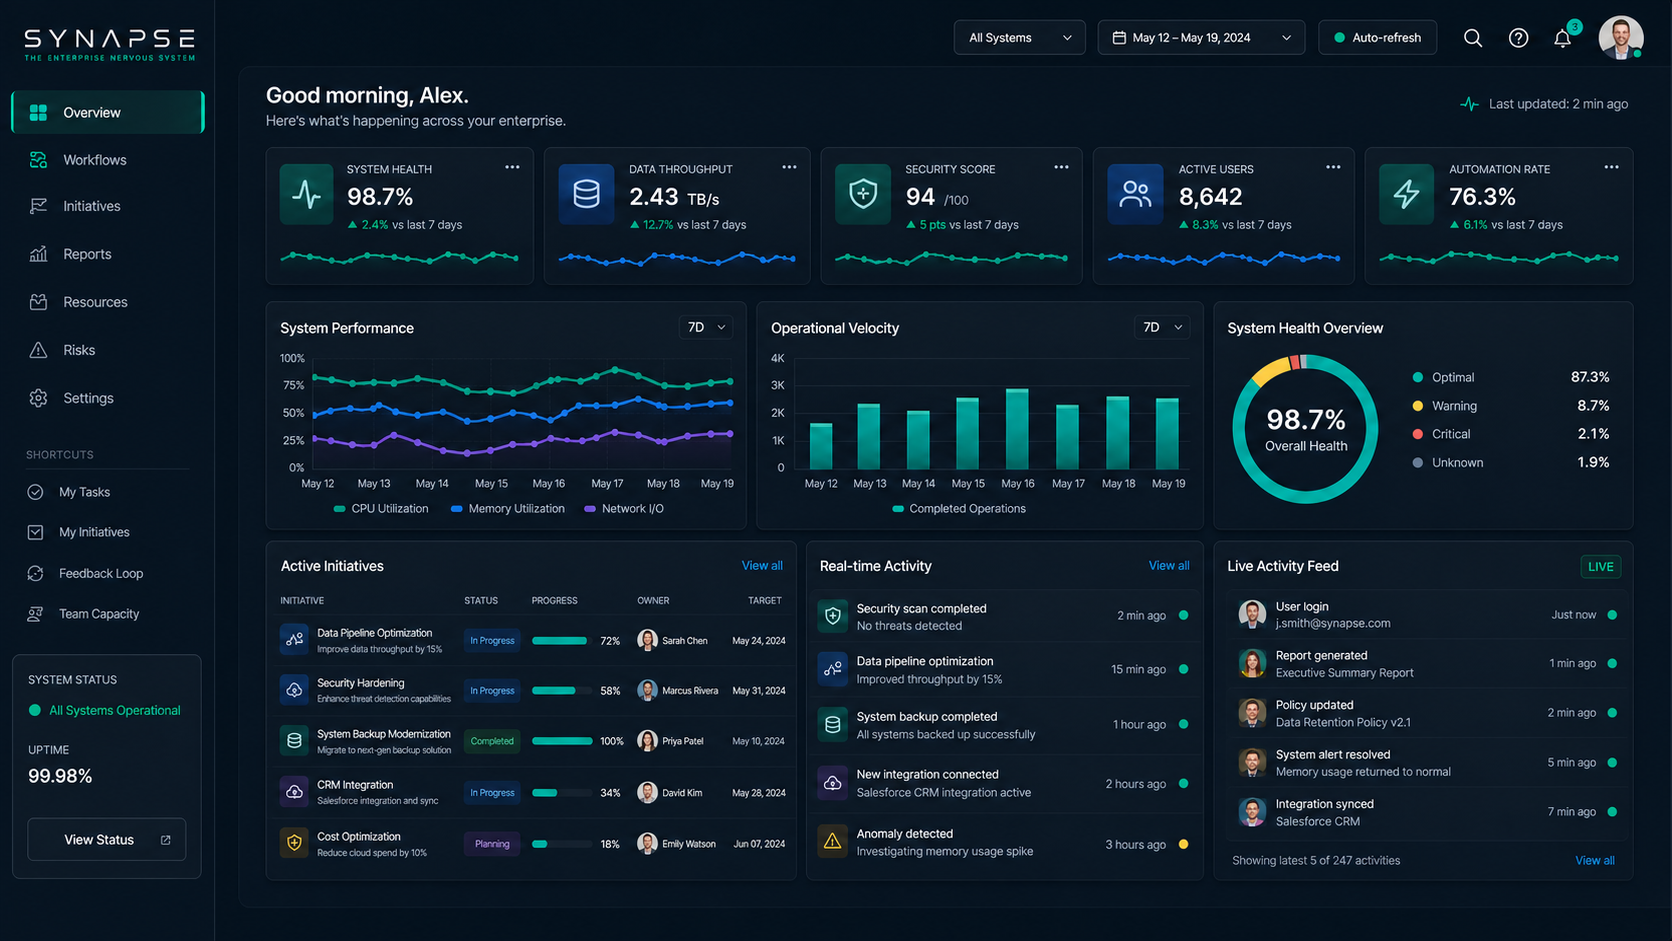
Task: Open Data Throughput card options menu
Action: [x=789, y=167]
